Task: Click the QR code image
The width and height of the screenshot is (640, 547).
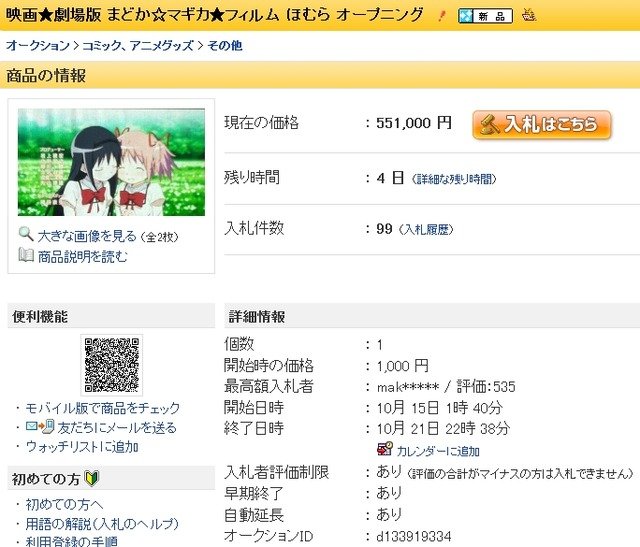Action: tap(111, 365)
